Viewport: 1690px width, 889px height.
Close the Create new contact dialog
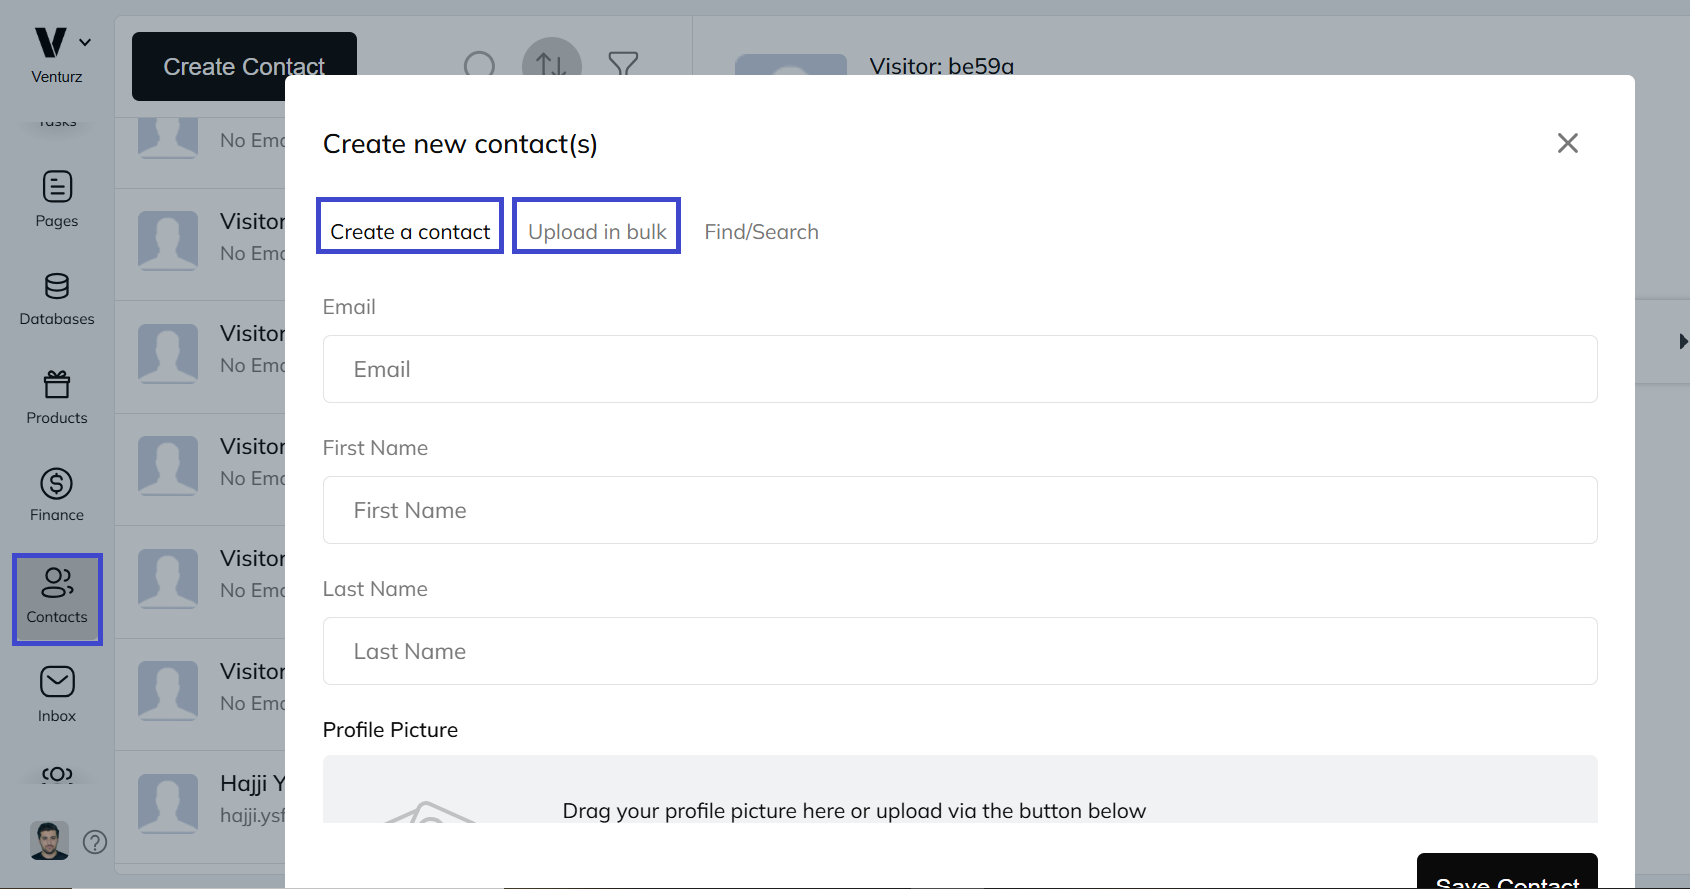coord(1567,143)
